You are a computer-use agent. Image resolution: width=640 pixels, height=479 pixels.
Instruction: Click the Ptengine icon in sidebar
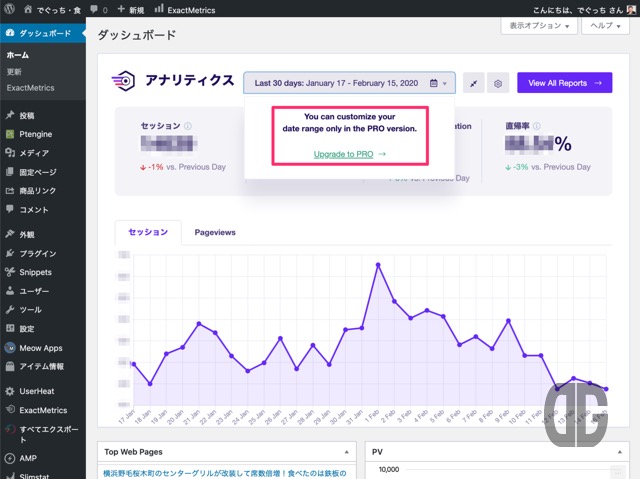point(10,134)
